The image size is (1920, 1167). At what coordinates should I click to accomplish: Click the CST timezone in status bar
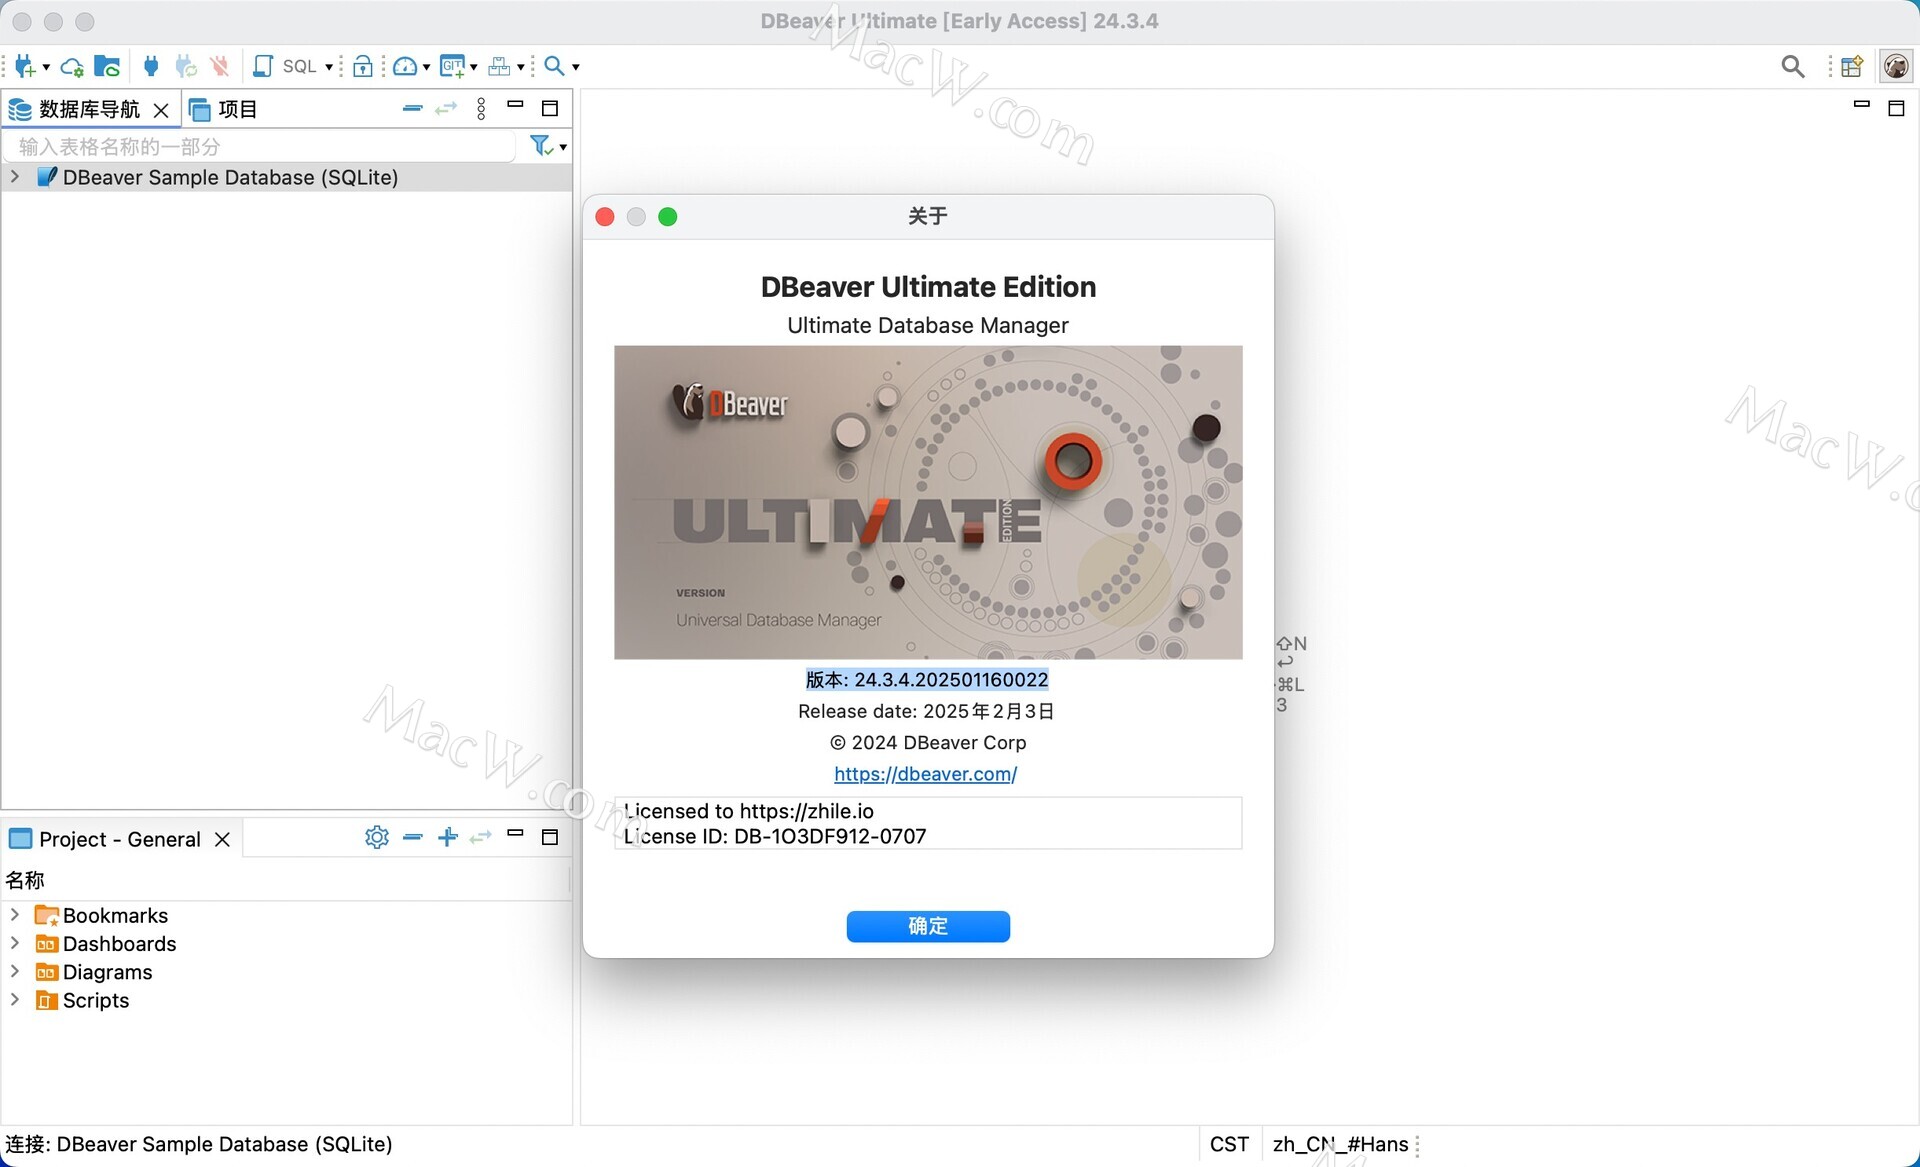point(1229,1144)
